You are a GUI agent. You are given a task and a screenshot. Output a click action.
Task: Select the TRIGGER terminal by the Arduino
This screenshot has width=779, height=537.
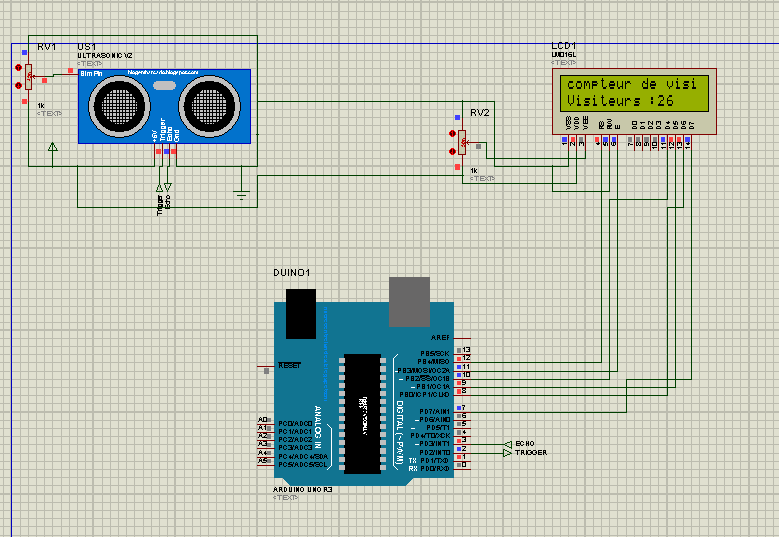(x=510, y=453)
